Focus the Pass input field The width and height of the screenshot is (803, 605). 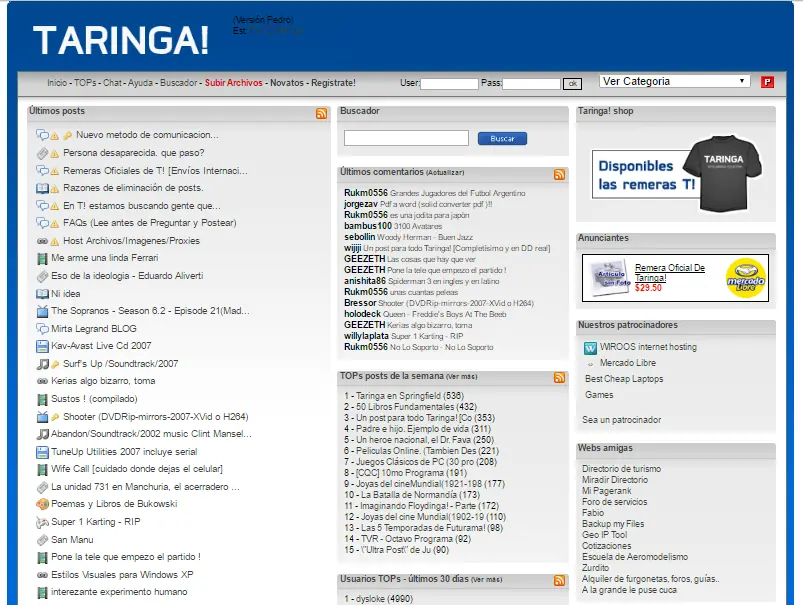pos(531,84)
